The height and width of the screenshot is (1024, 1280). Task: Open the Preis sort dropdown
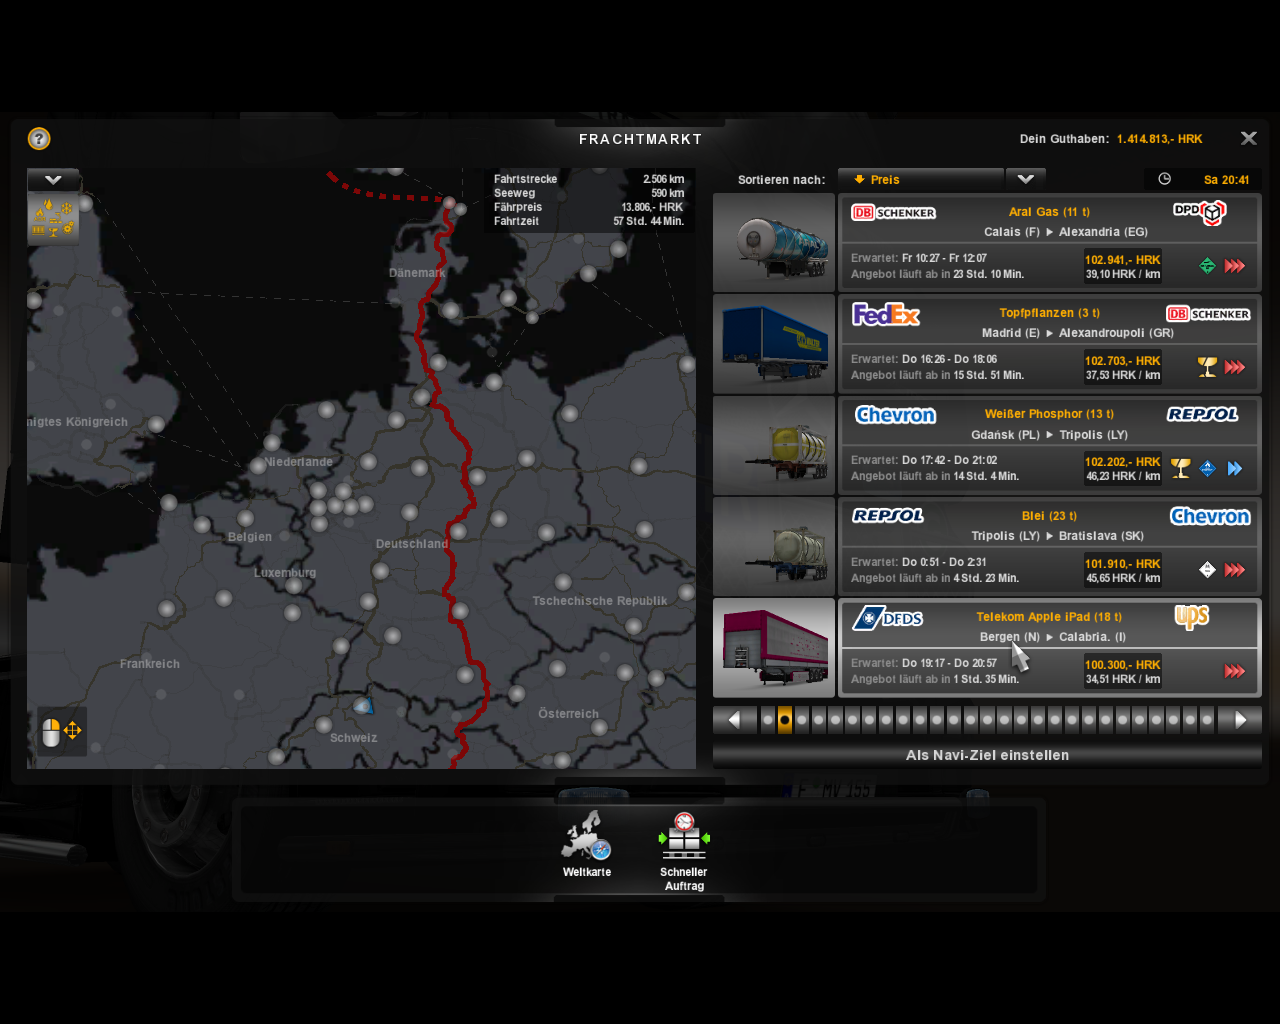[x=920, y=180]
